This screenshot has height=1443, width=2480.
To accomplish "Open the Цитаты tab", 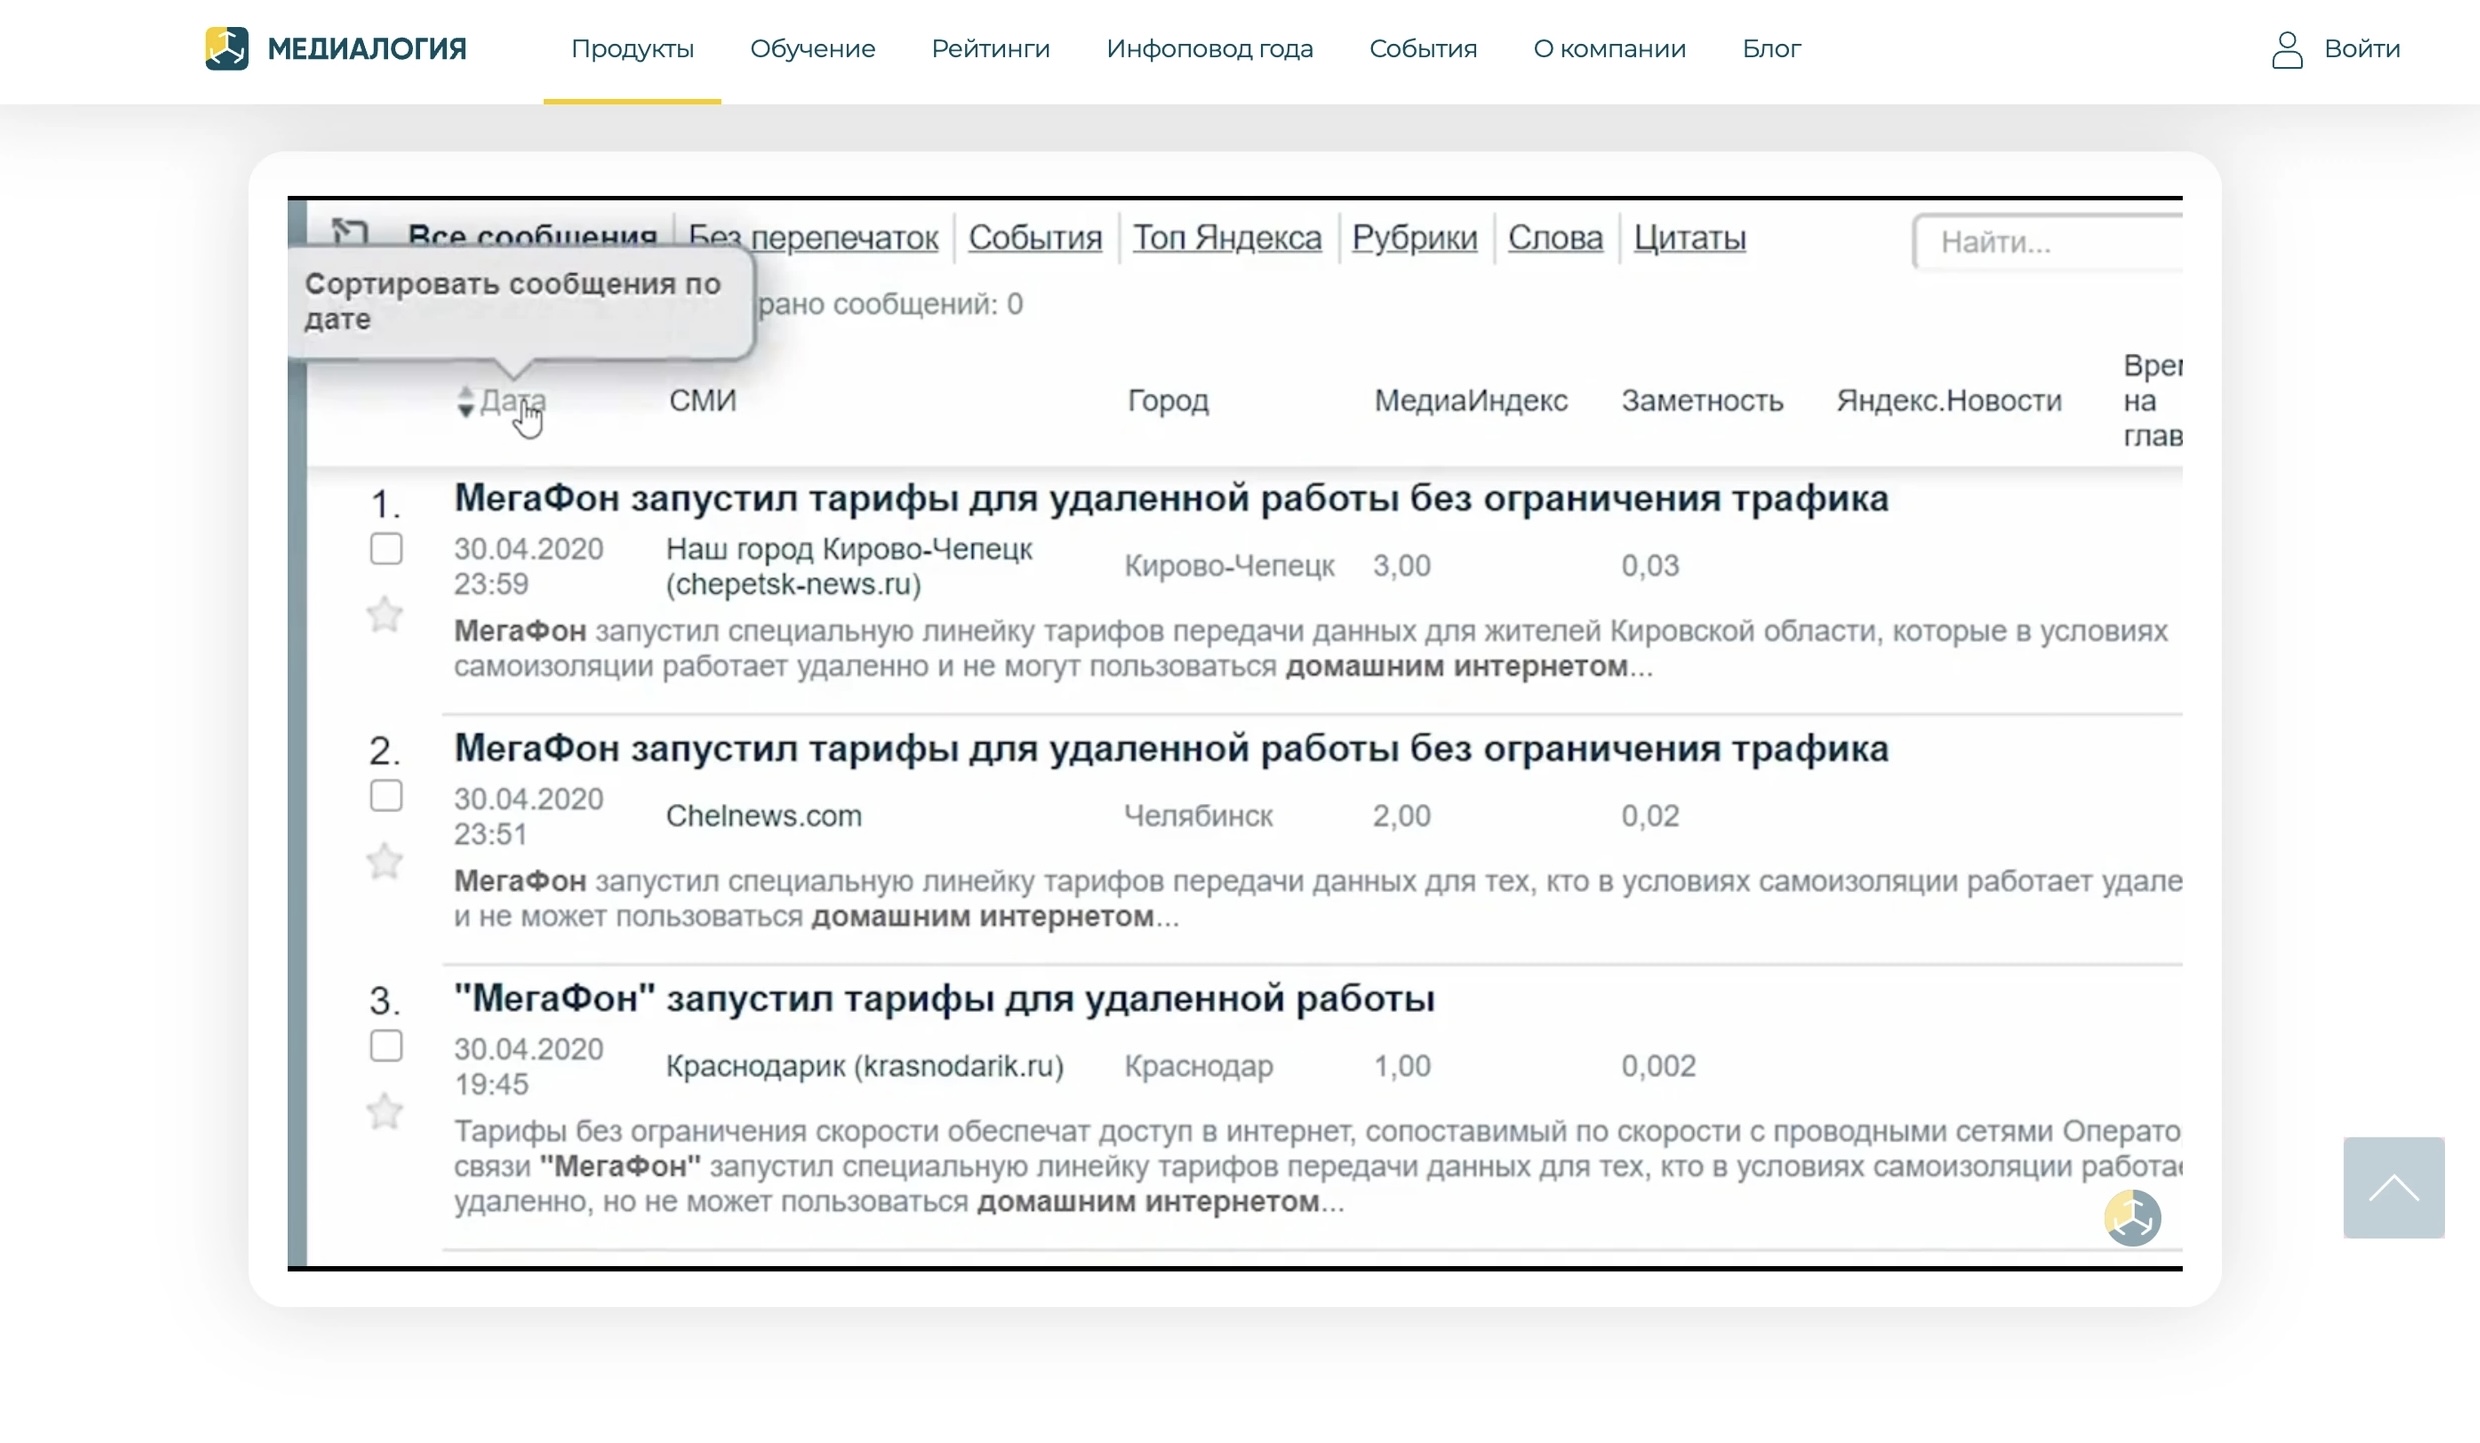I will coord(1689,238).
